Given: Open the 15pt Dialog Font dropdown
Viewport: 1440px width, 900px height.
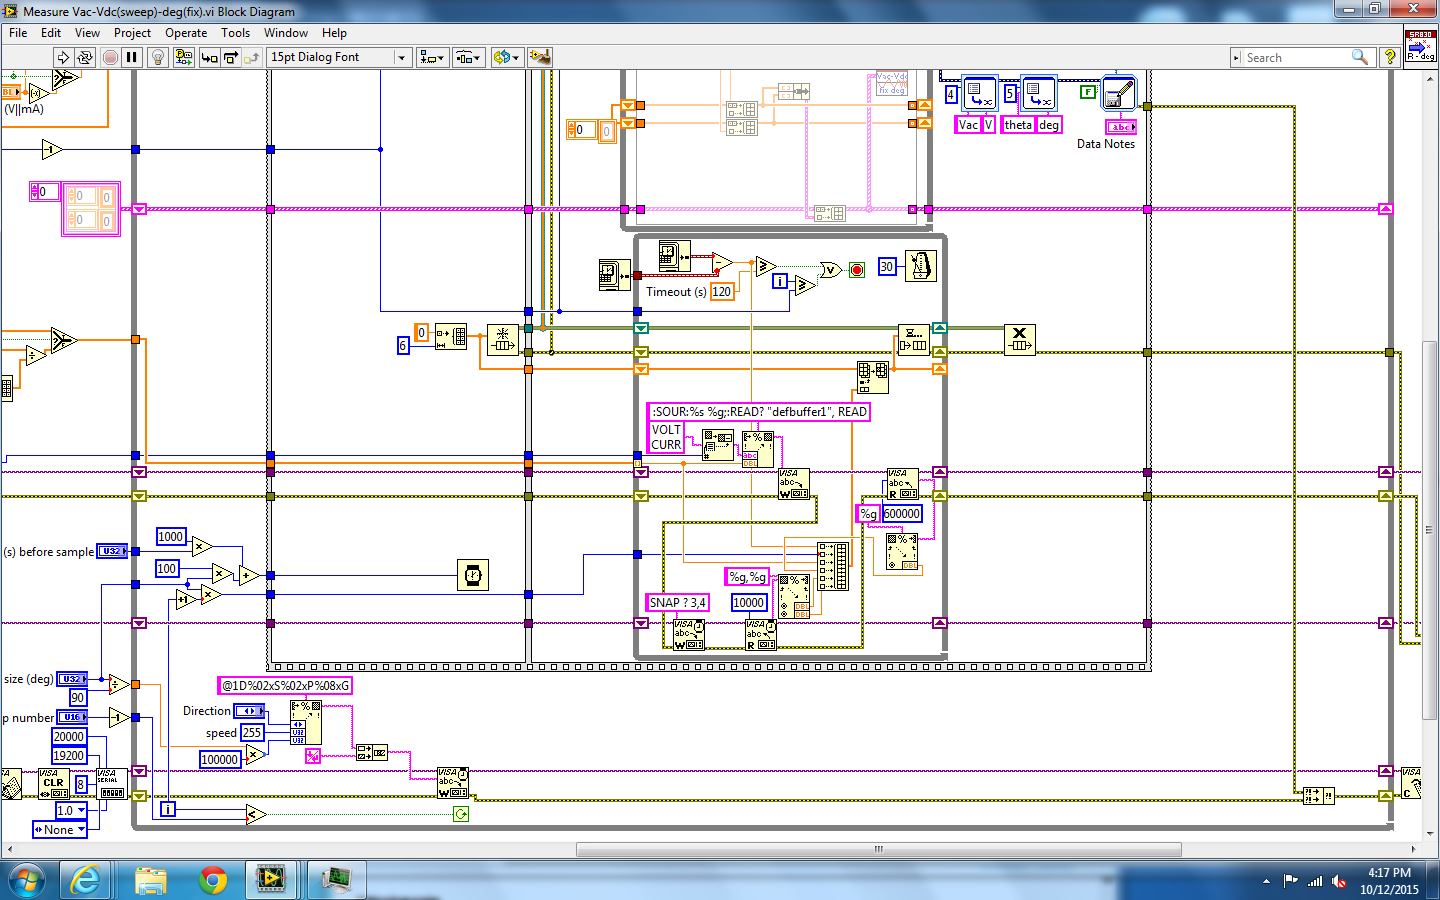Looking at the screenshot, I should click(339, 57).
